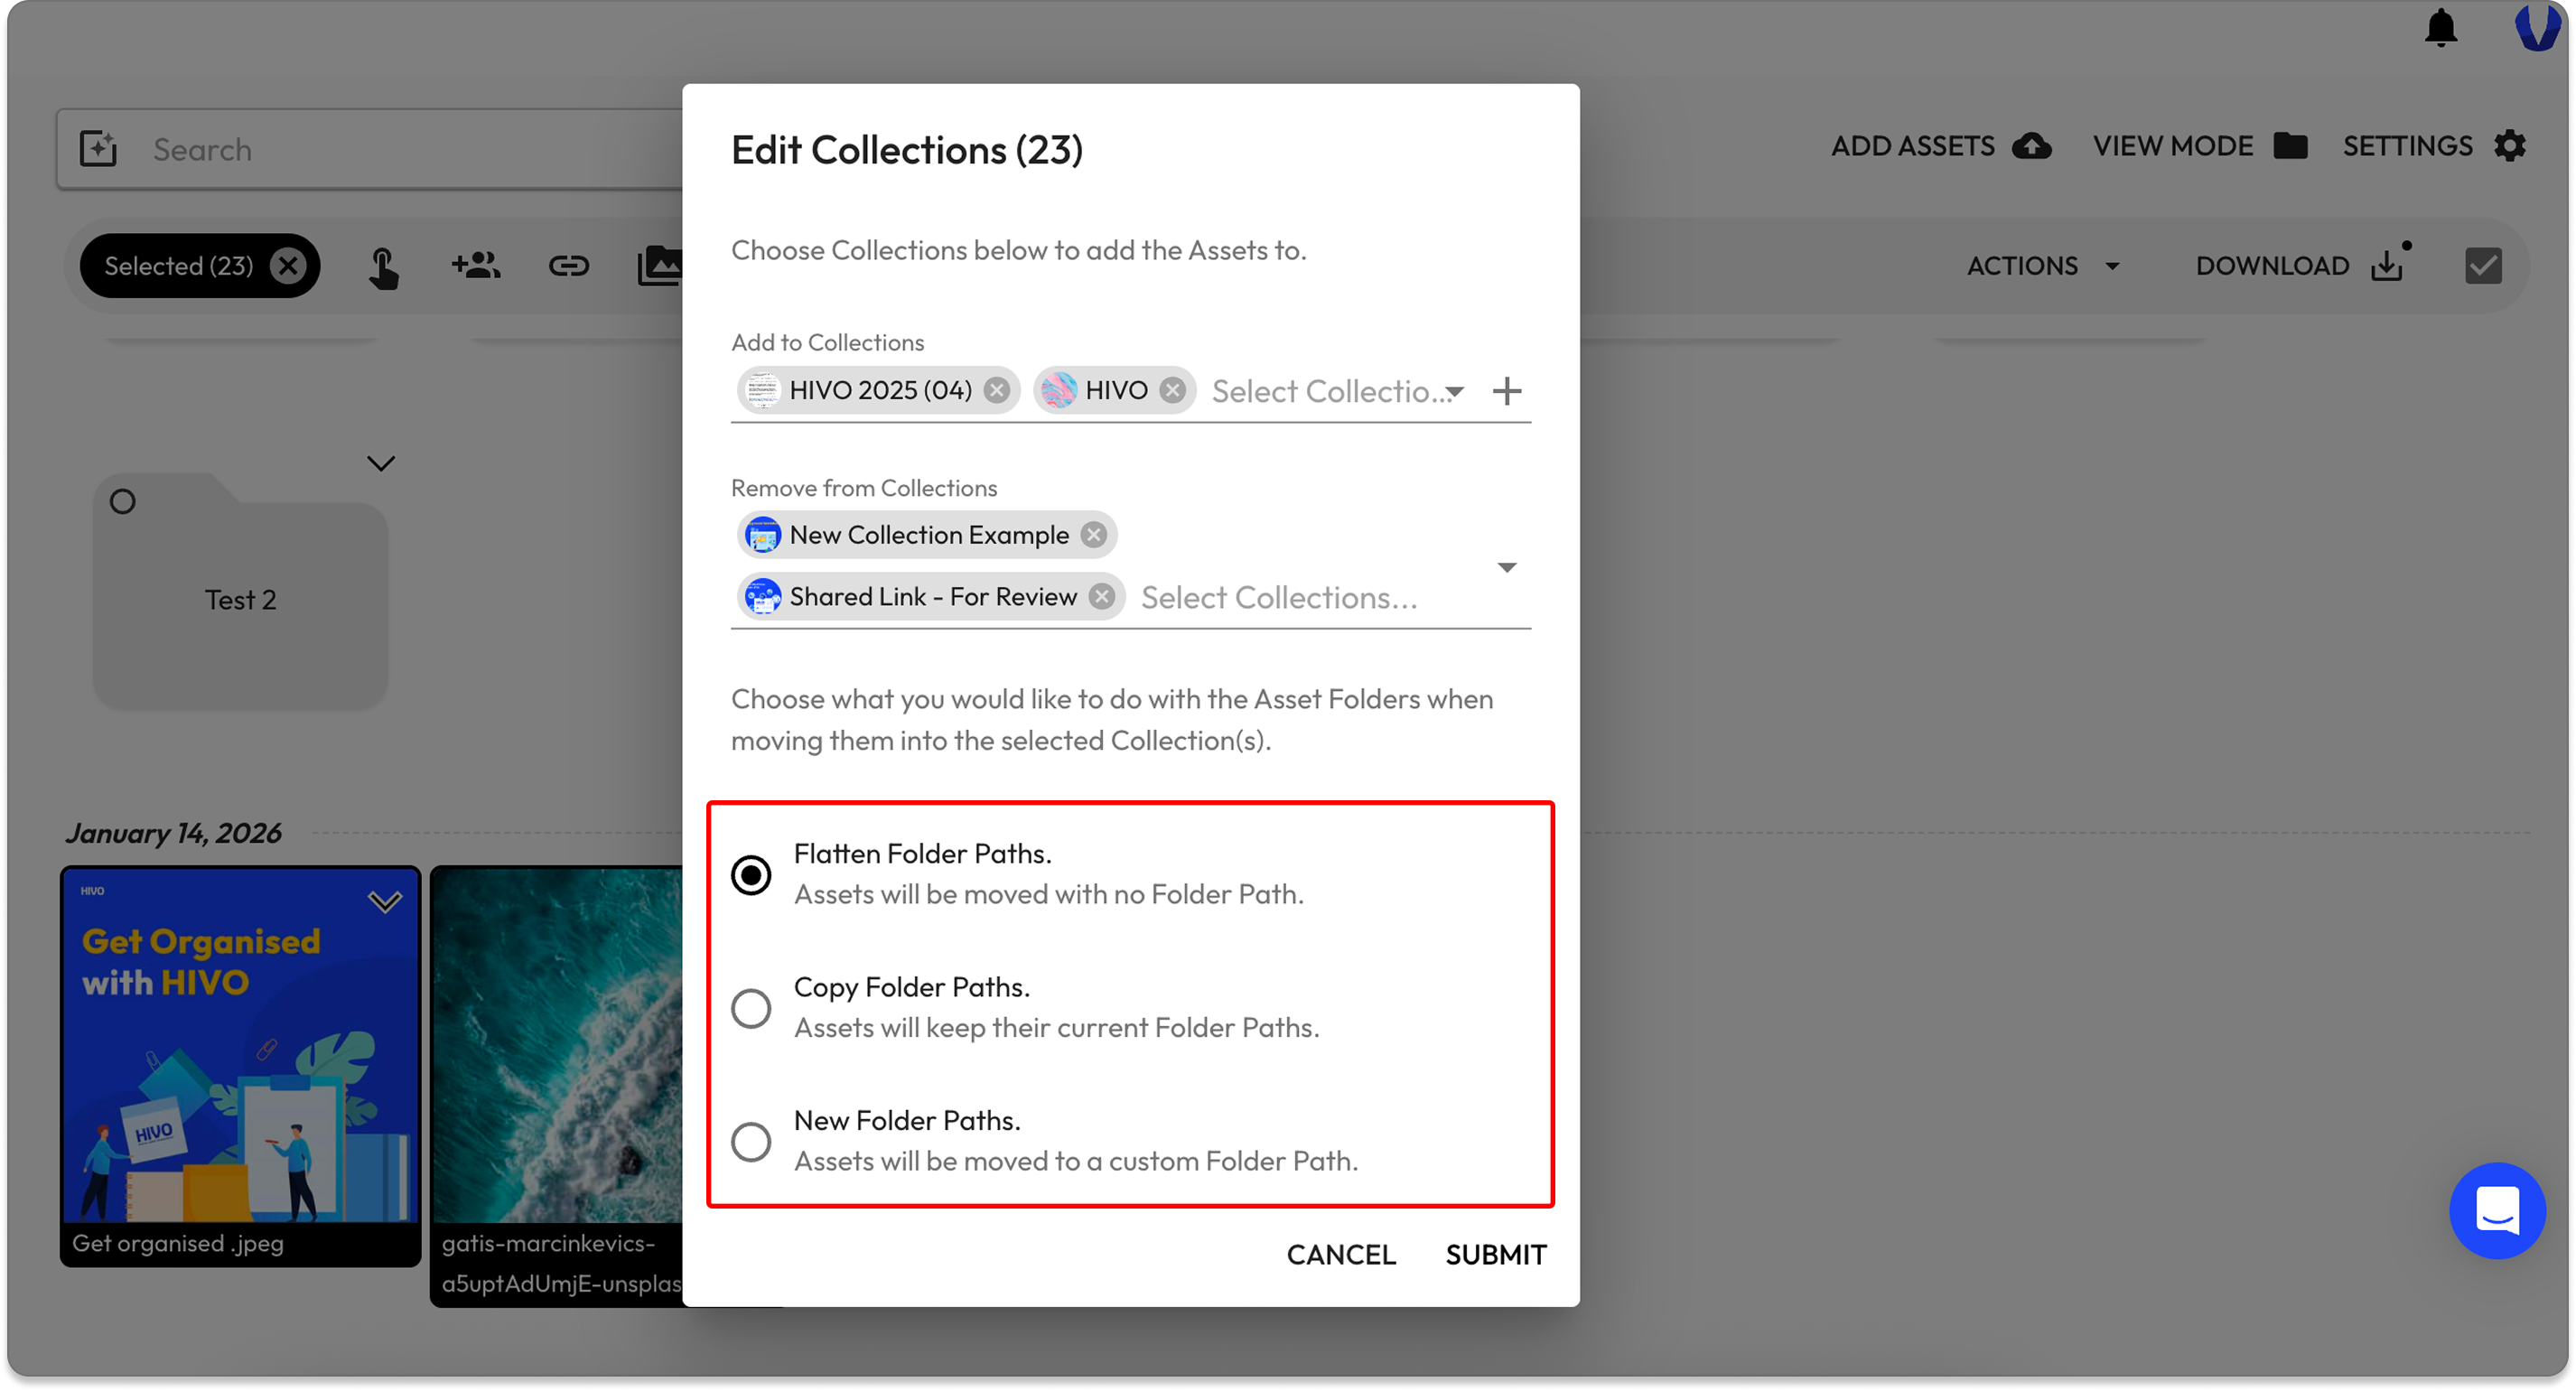The width and height of the screenshot is (2576, 1391).
Task: Remove HIVO 2025 (04) collection chip
Action: click(996, 390)
